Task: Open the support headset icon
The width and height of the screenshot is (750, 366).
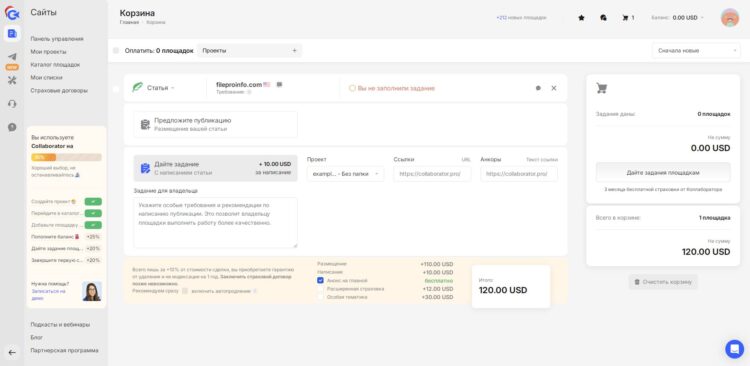Action: (x=12, y=103)
